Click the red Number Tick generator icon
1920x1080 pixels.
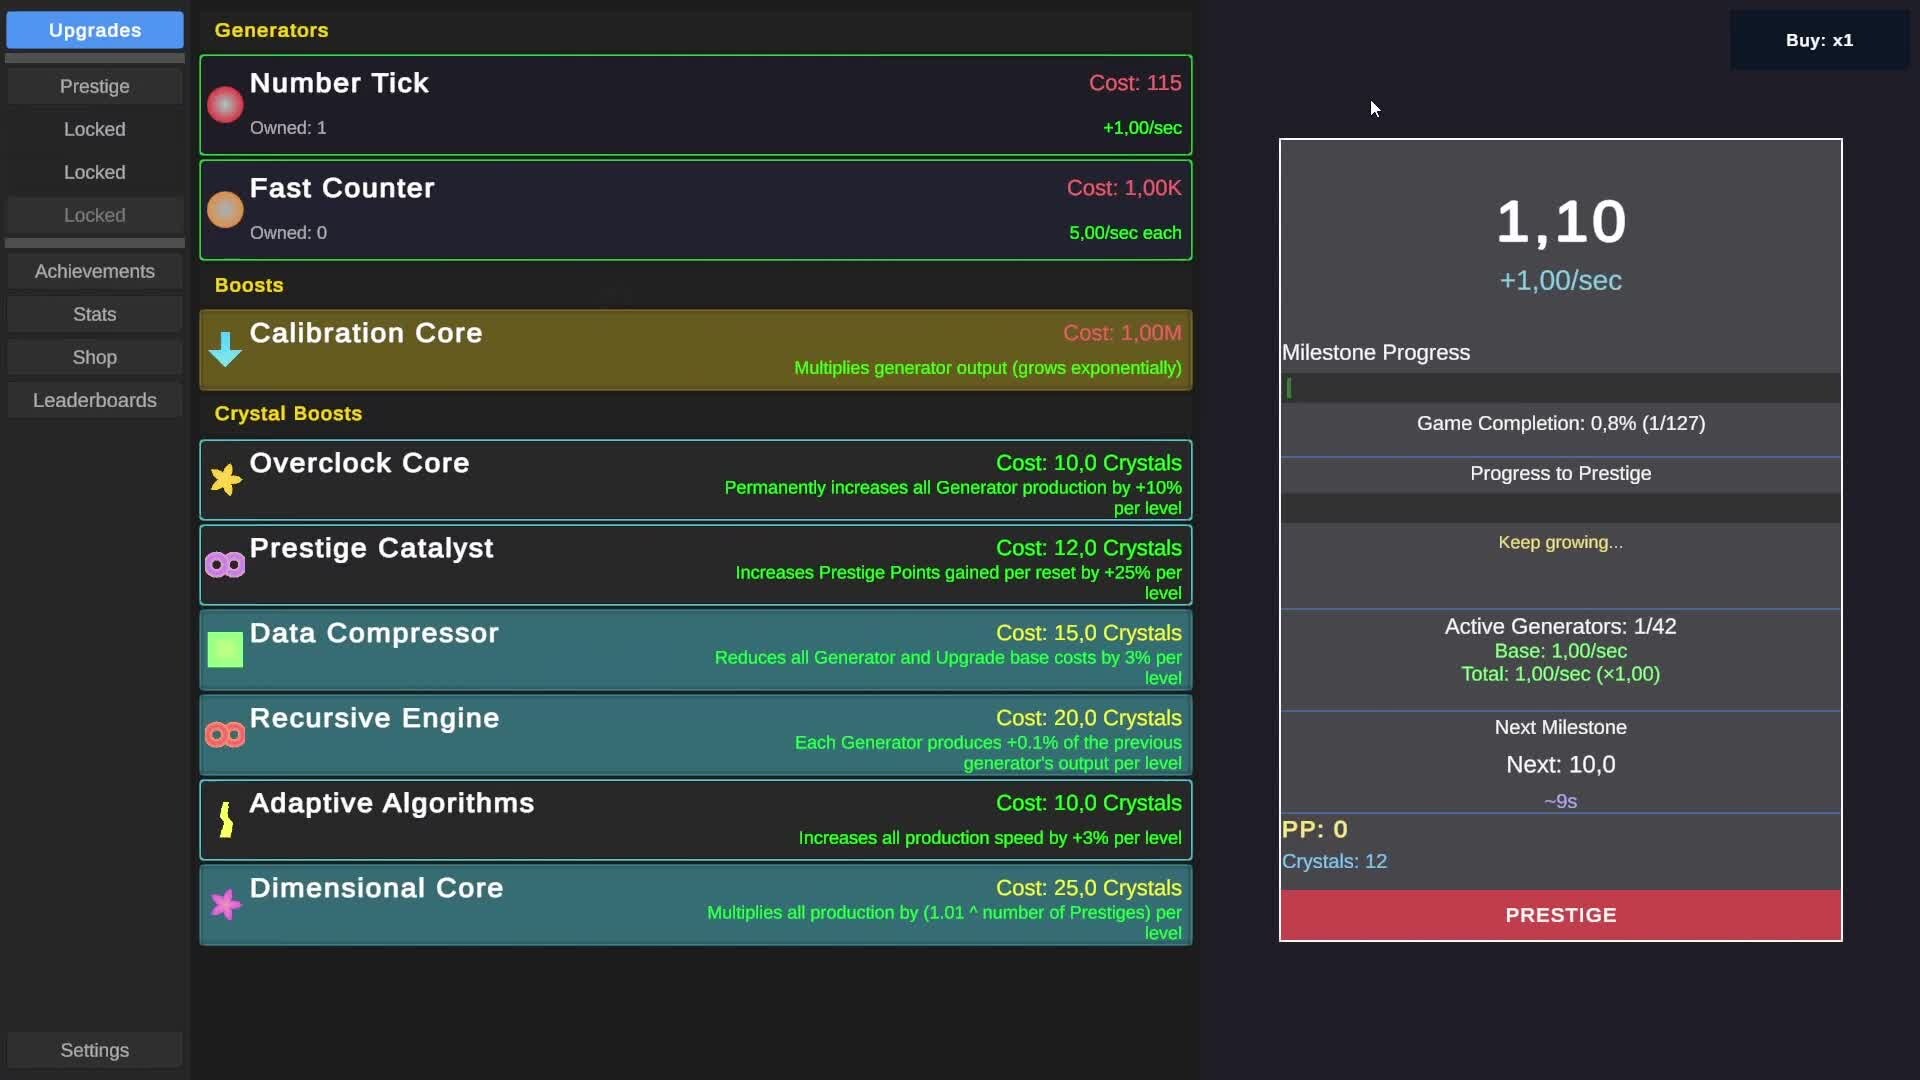click(225, 105)
